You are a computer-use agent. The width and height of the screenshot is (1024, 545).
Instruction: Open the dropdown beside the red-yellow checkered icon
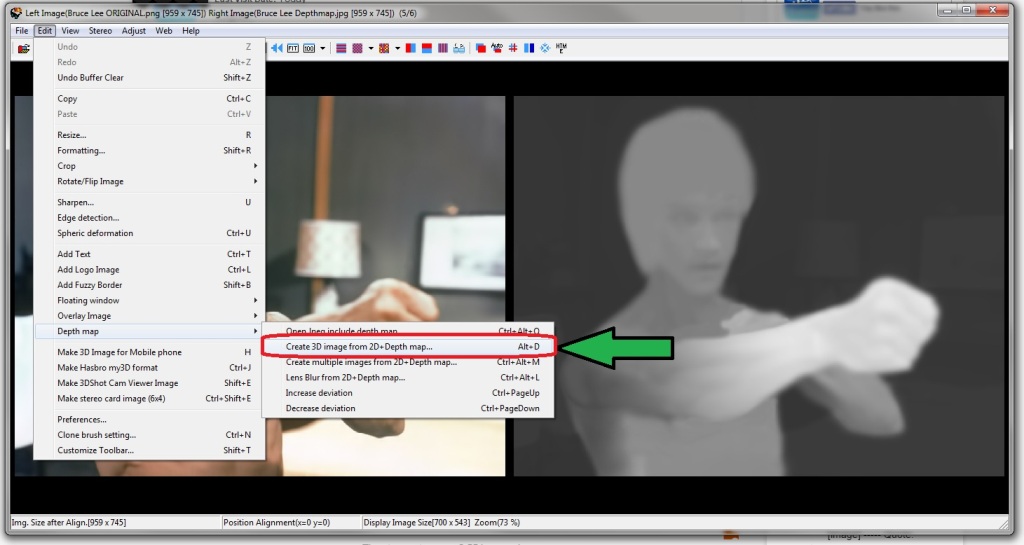coord(397,48)
